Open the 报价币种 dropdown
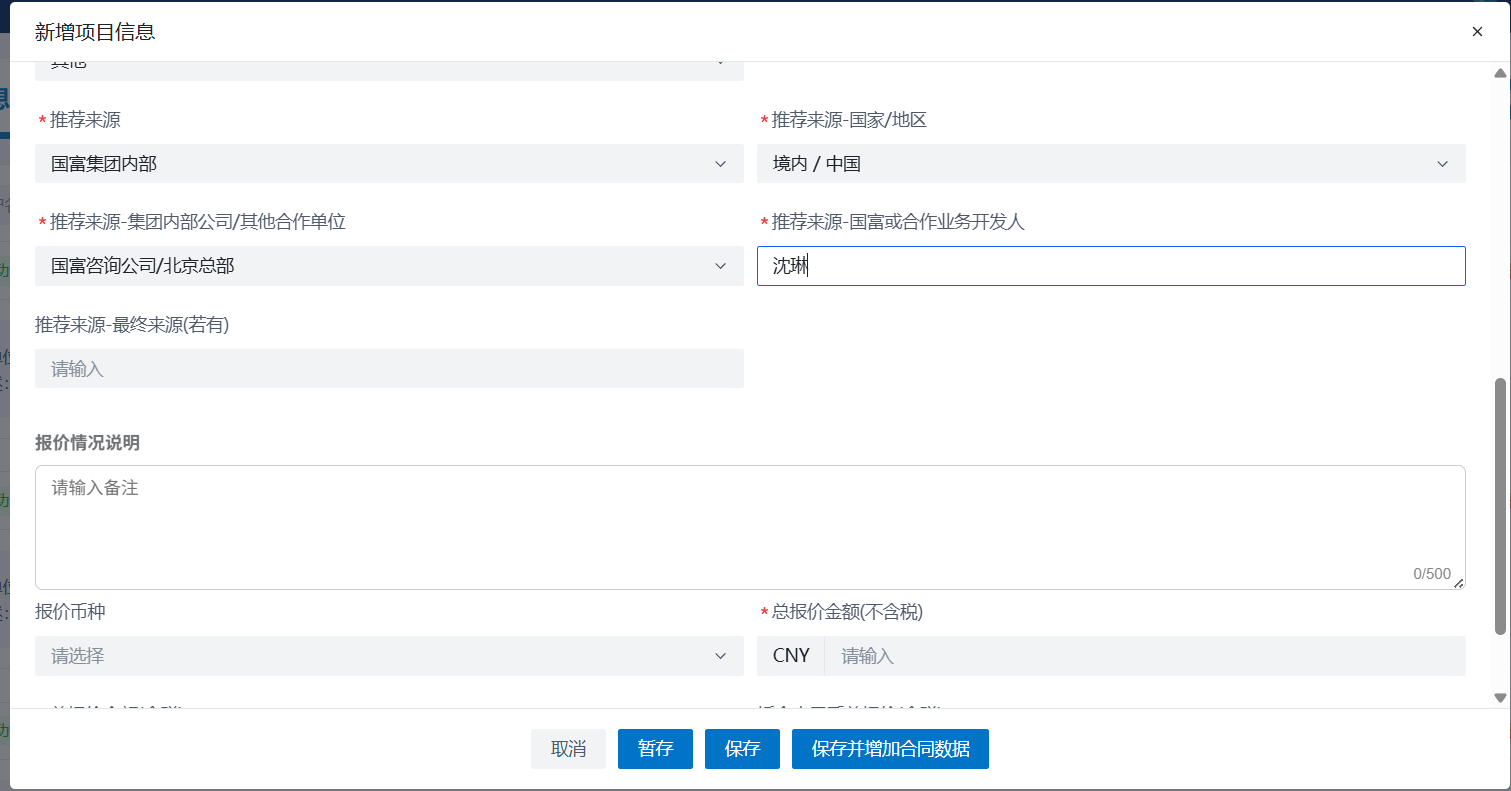The image size is (1511, 791). 389,656
